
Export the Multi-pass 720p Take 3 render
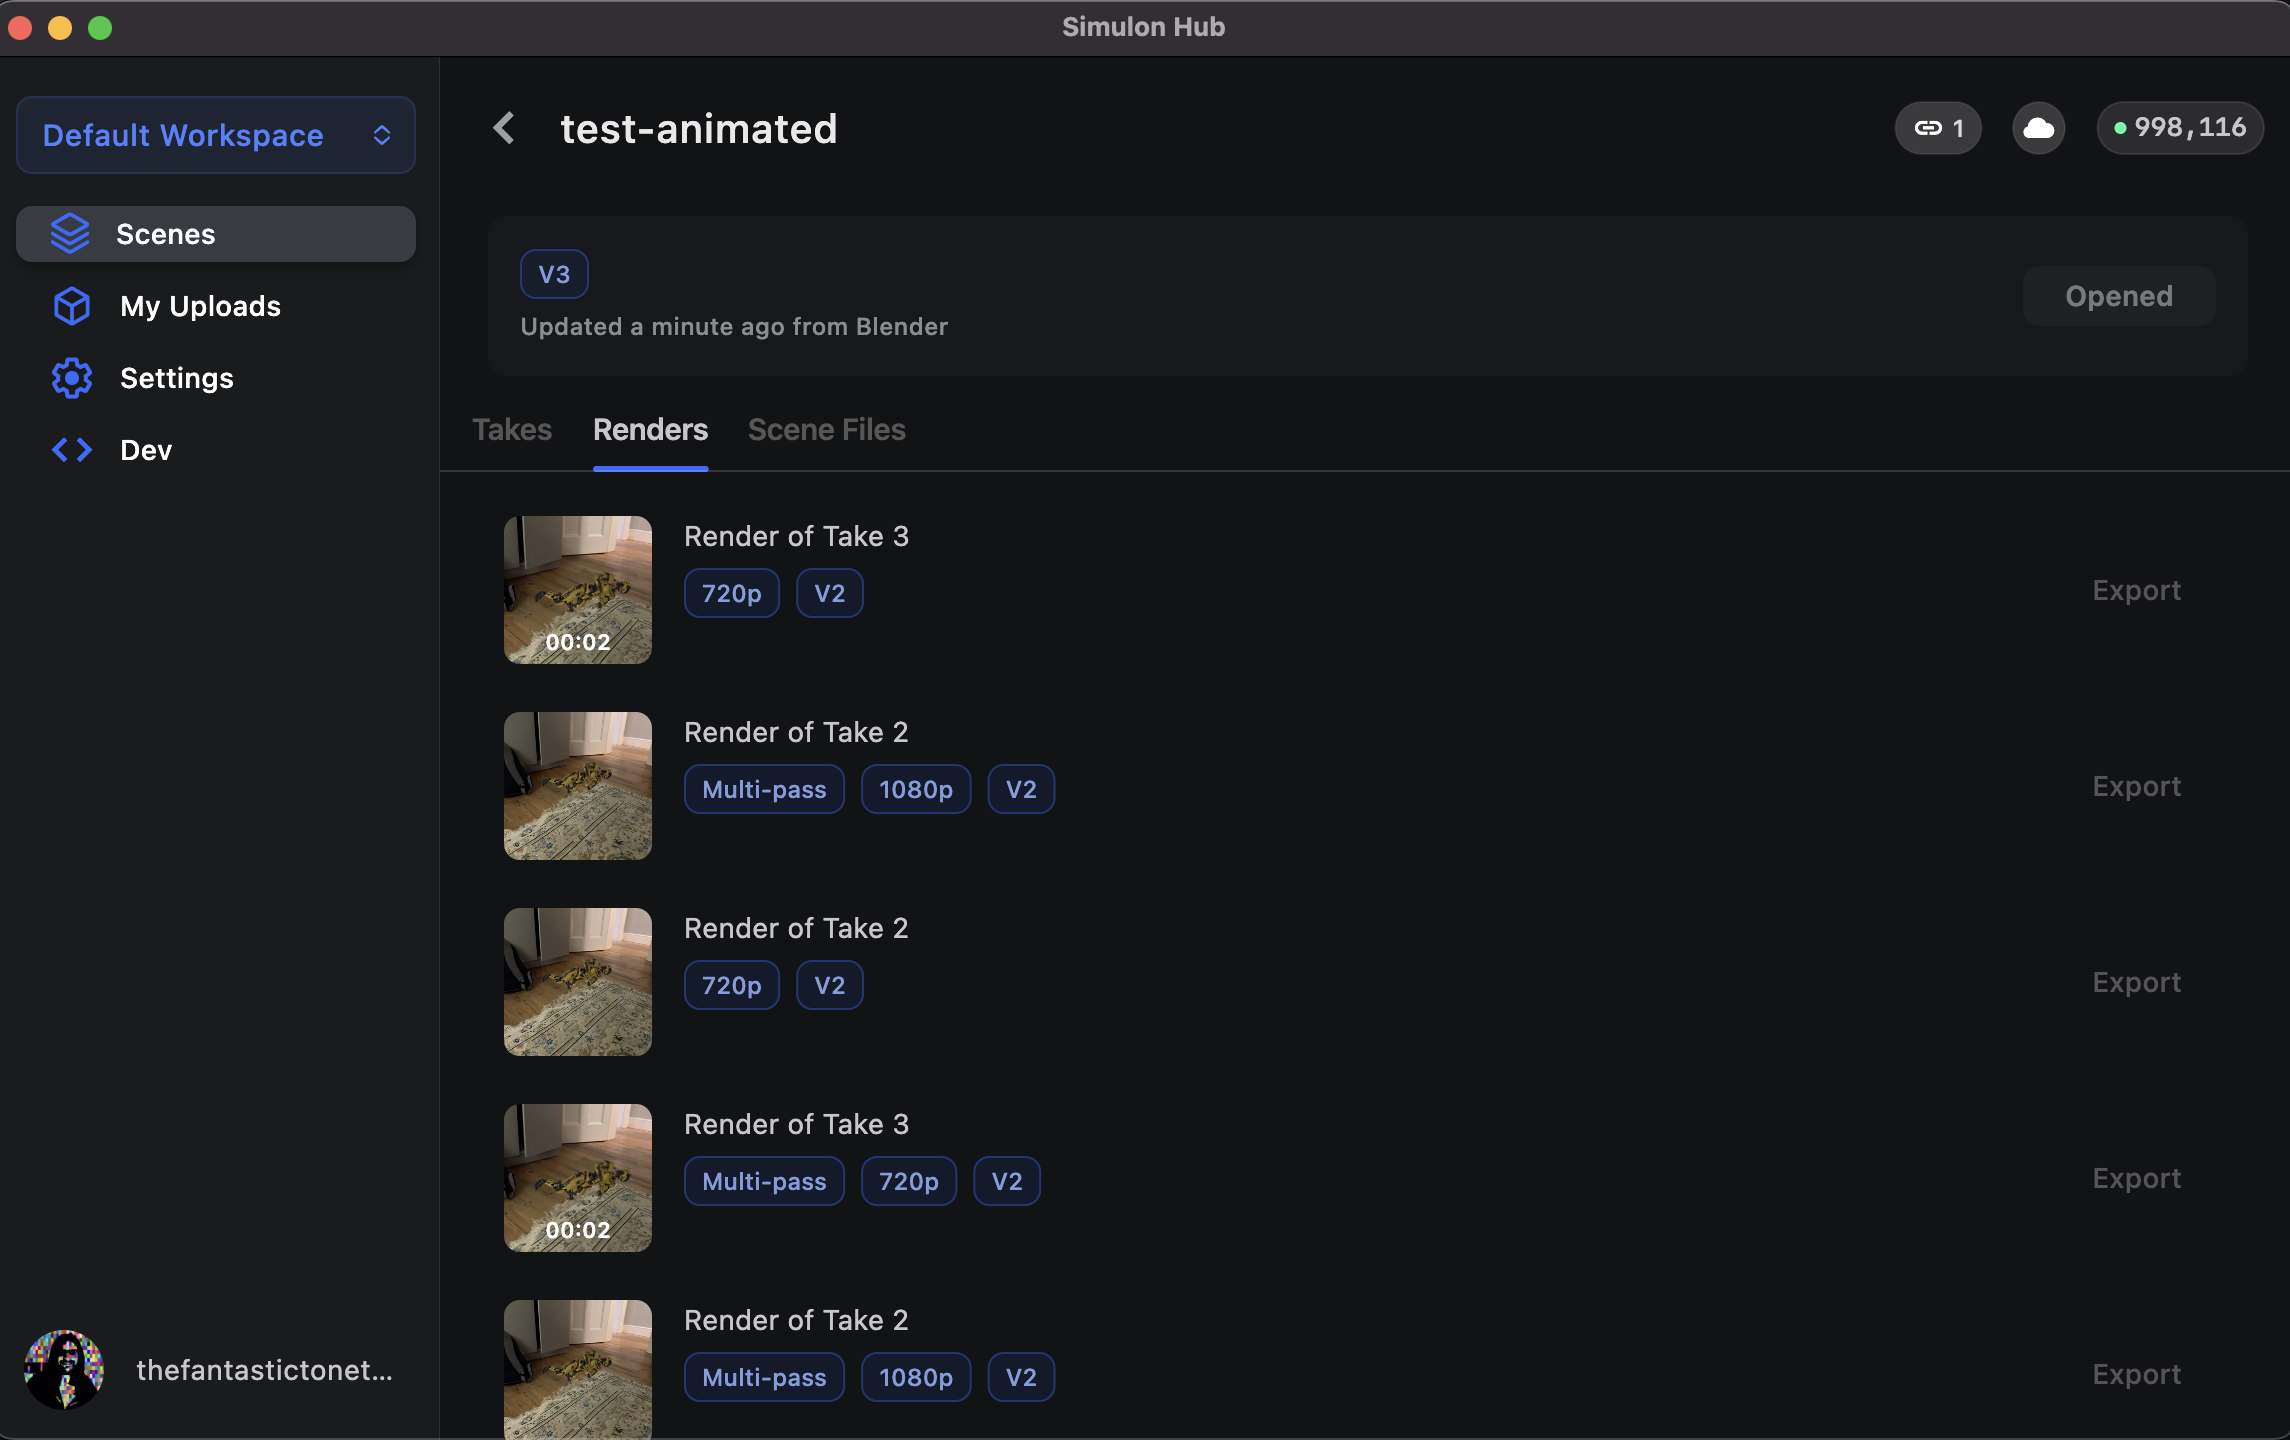tap(2136, 1178)
